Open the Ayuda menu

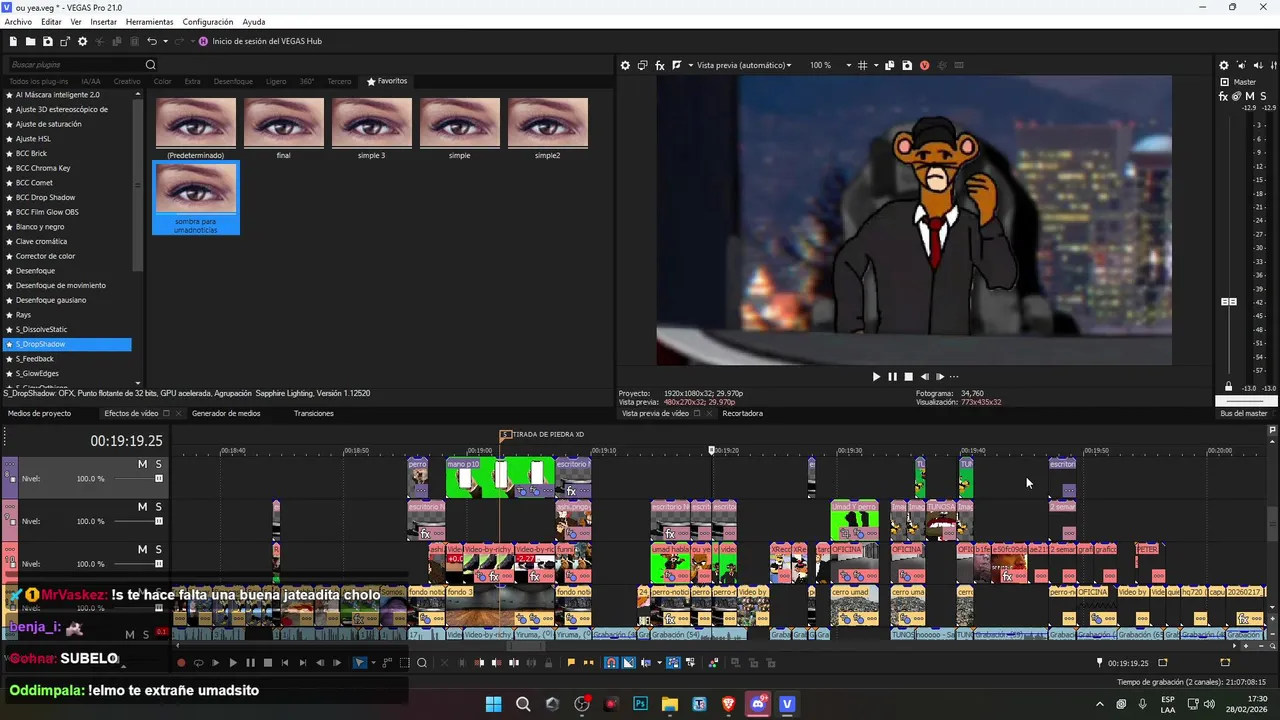tap(254, 22)
